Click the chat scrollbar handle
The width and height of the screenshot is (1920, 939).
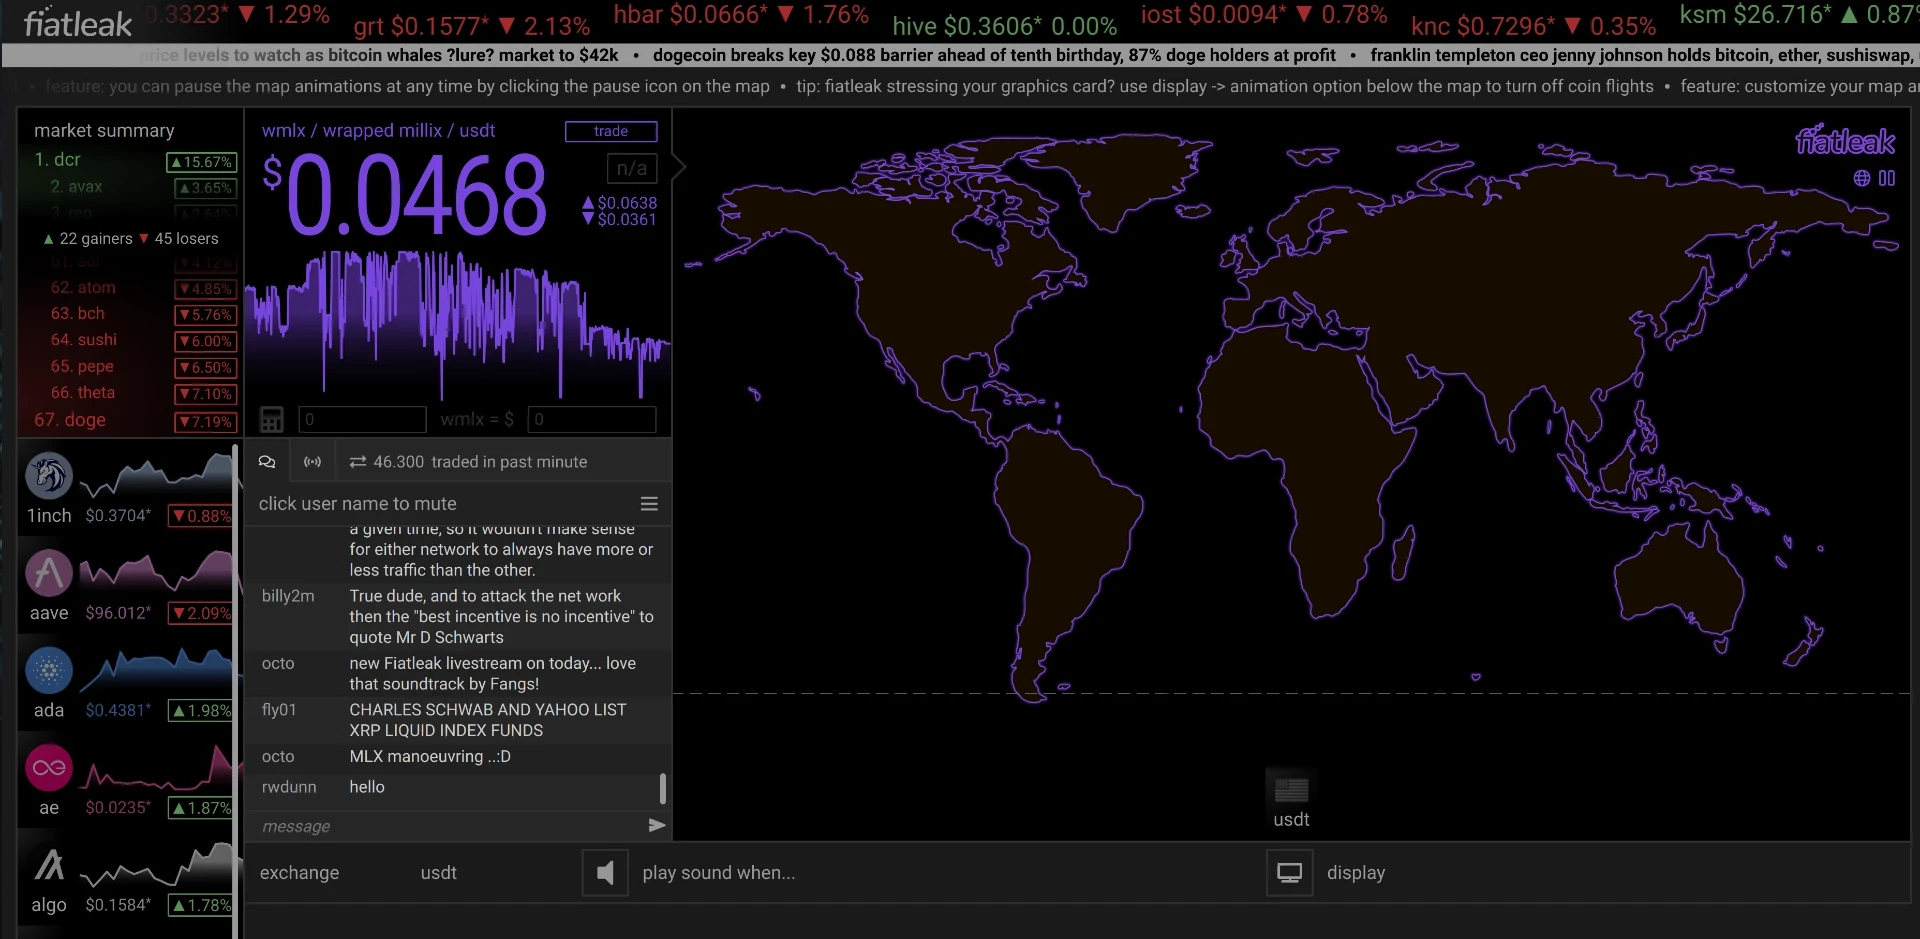pyautogui.click(x=663, y=788)
